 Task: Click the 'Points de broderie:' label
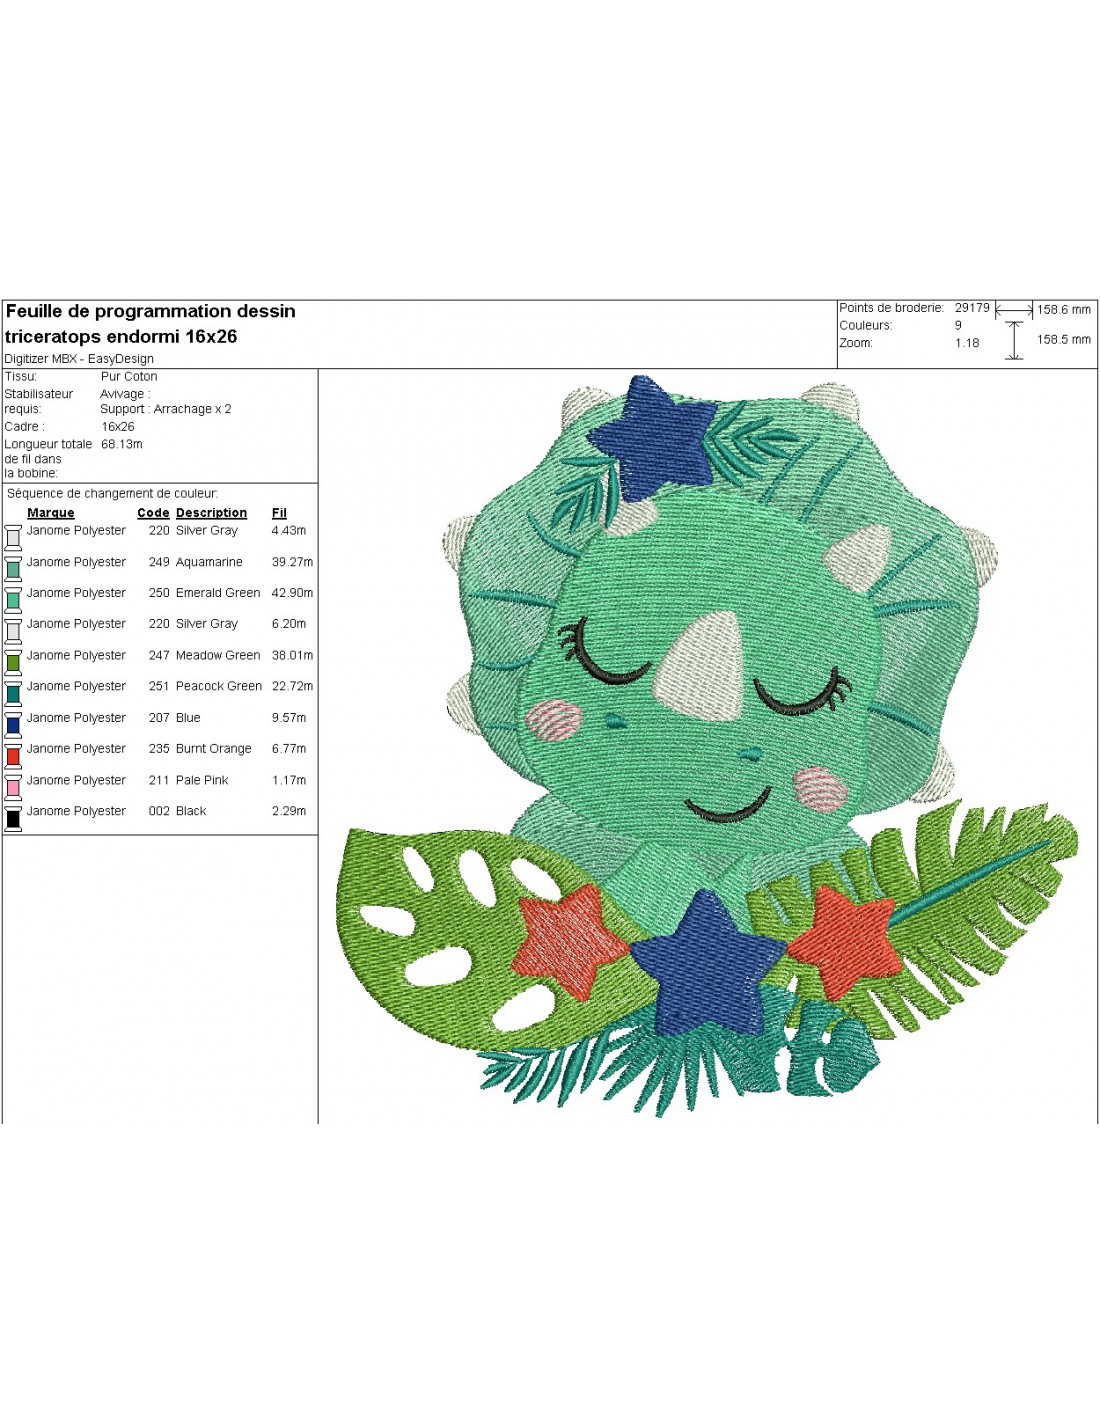[x=891, y=308]
